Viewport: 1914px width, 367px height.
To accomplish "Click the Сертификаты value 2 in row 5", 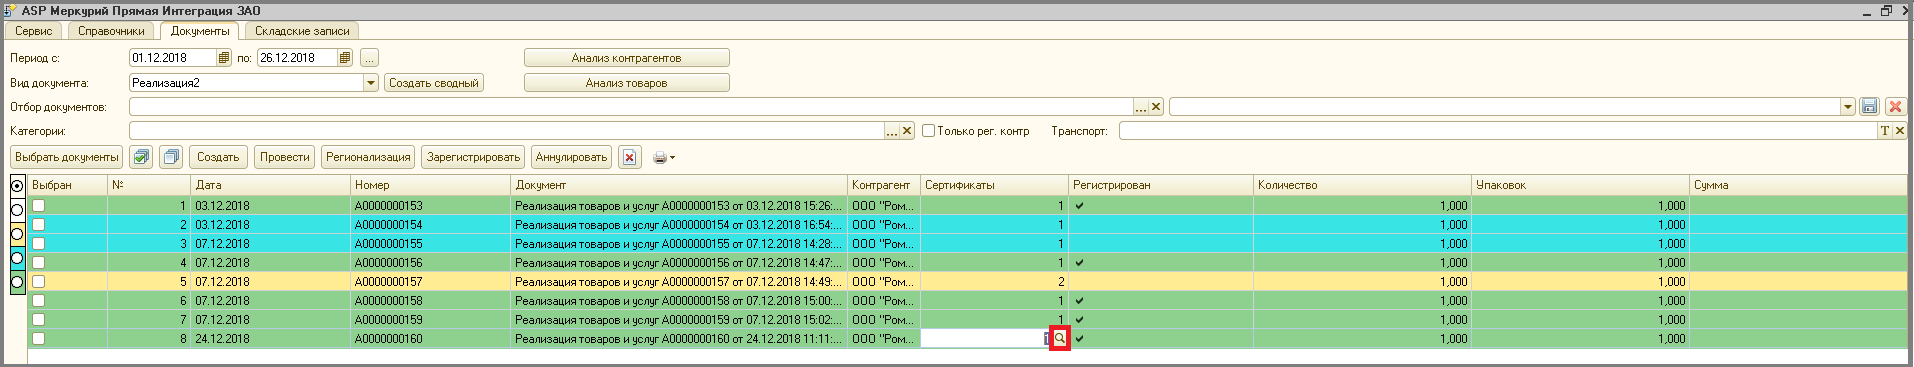I will 994,282.
